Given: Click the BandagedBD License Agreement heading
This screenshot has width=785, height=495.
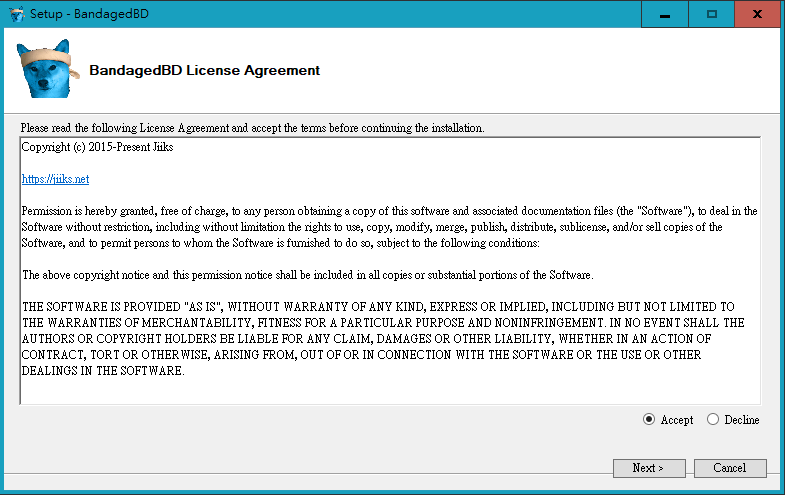Looking at the screenshot, I should point(205,71).
